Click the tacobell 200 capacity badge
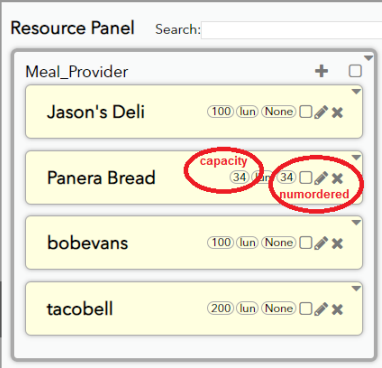382x368 pixels. pos(220,308)
